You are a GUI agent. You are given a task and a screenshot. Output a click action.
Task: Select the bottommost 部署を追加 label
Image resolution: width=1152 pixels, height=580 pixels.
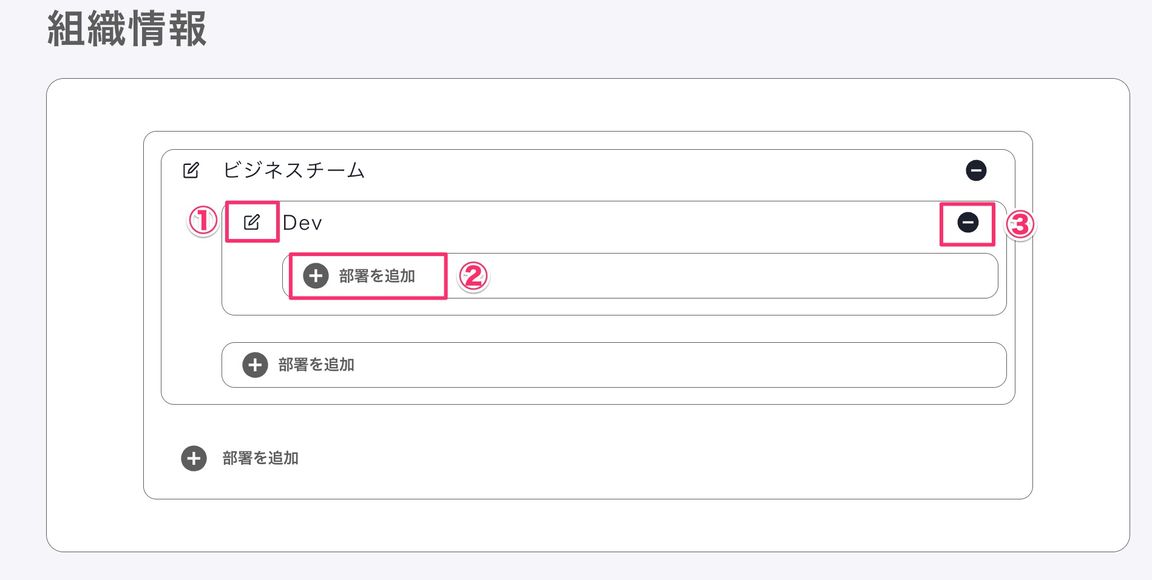click(260, 459)
